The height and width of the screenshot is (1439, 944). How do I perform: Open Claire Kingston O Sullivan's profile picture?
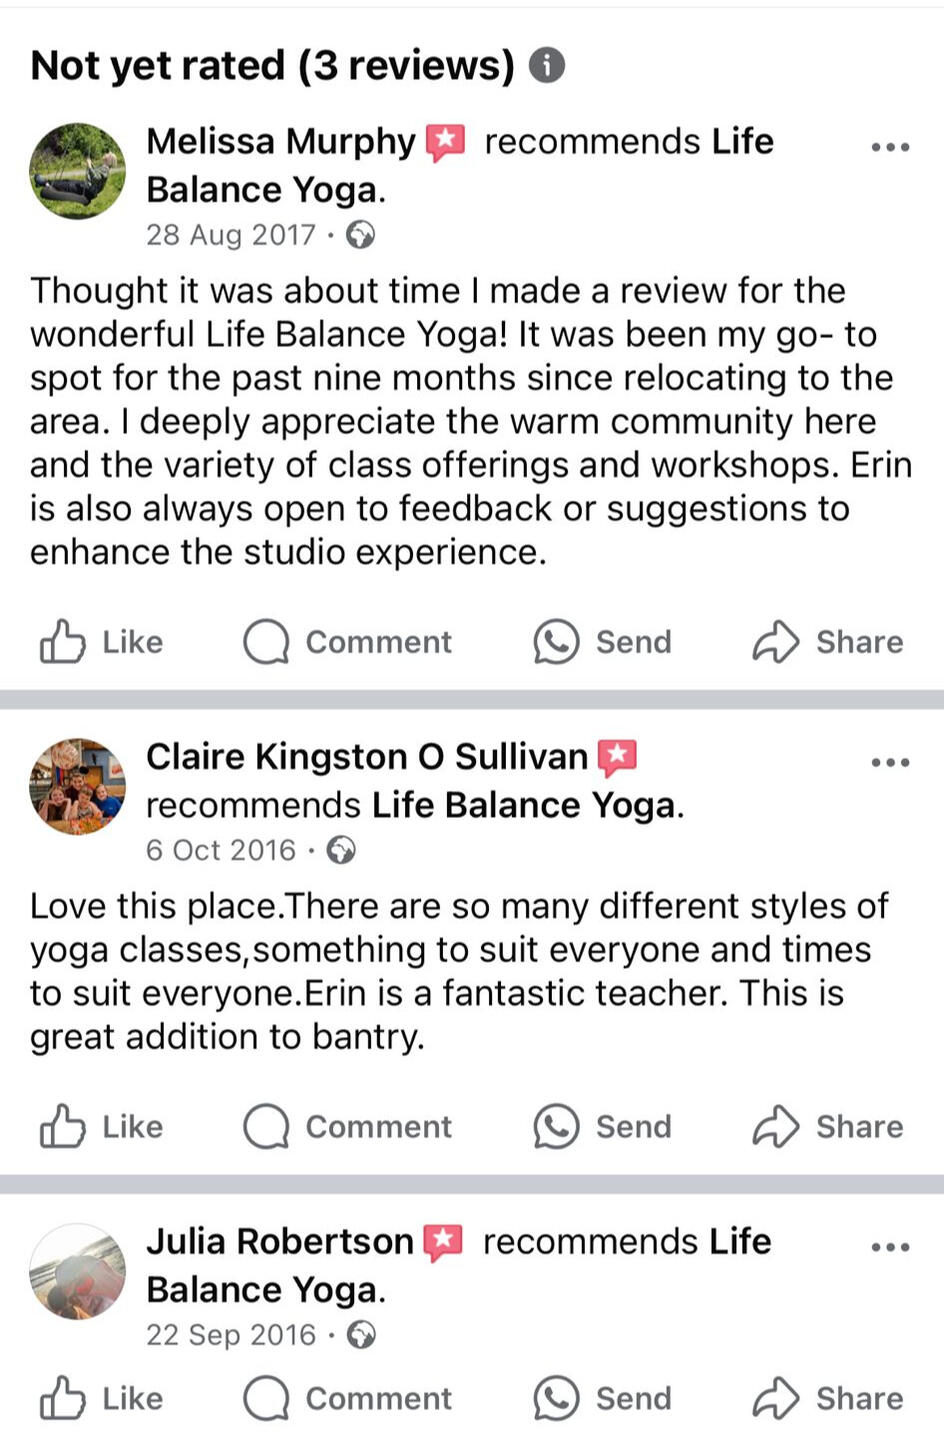(78, 786)
